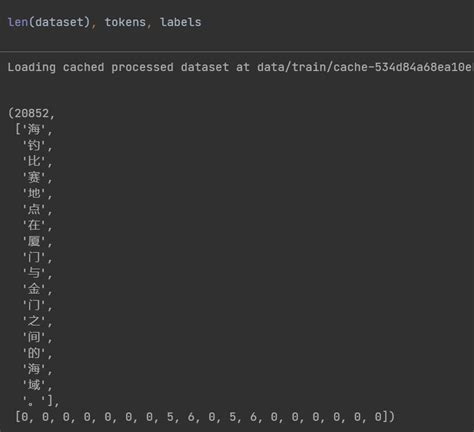Click the '地' token in the output

tap(34, 193)
